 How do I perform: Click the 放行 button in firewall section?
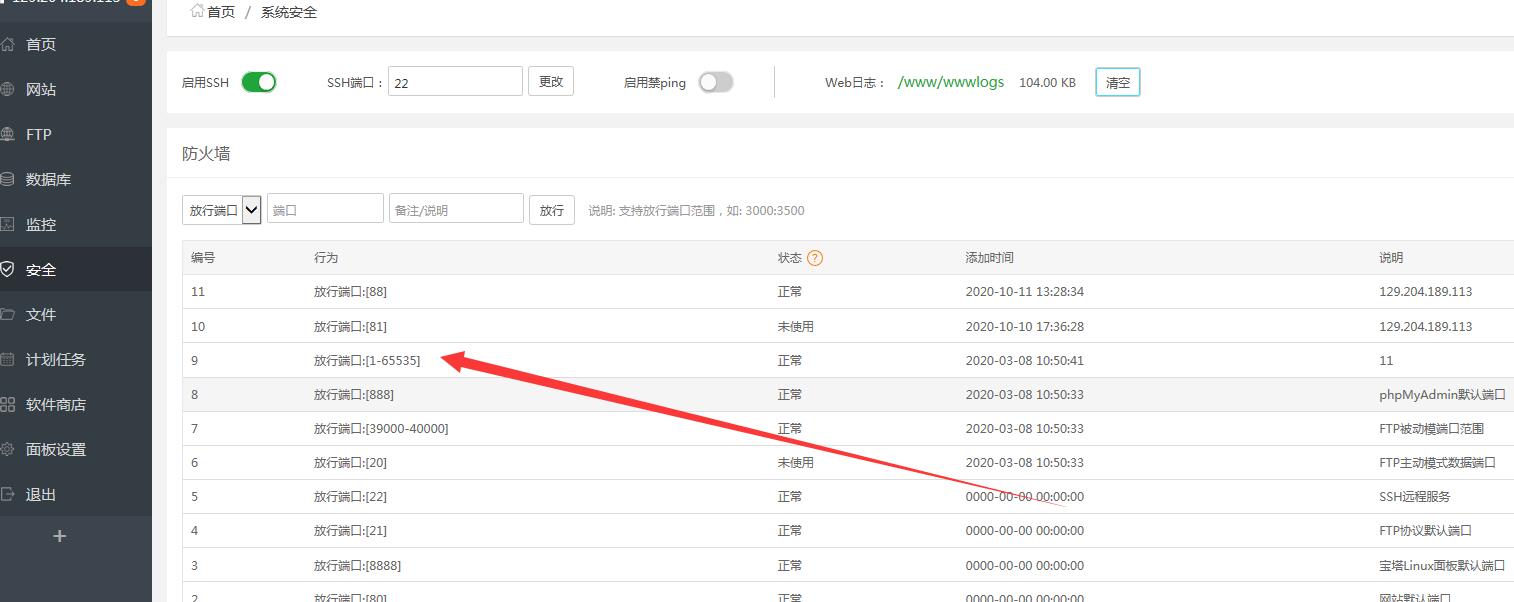point(552,210)
